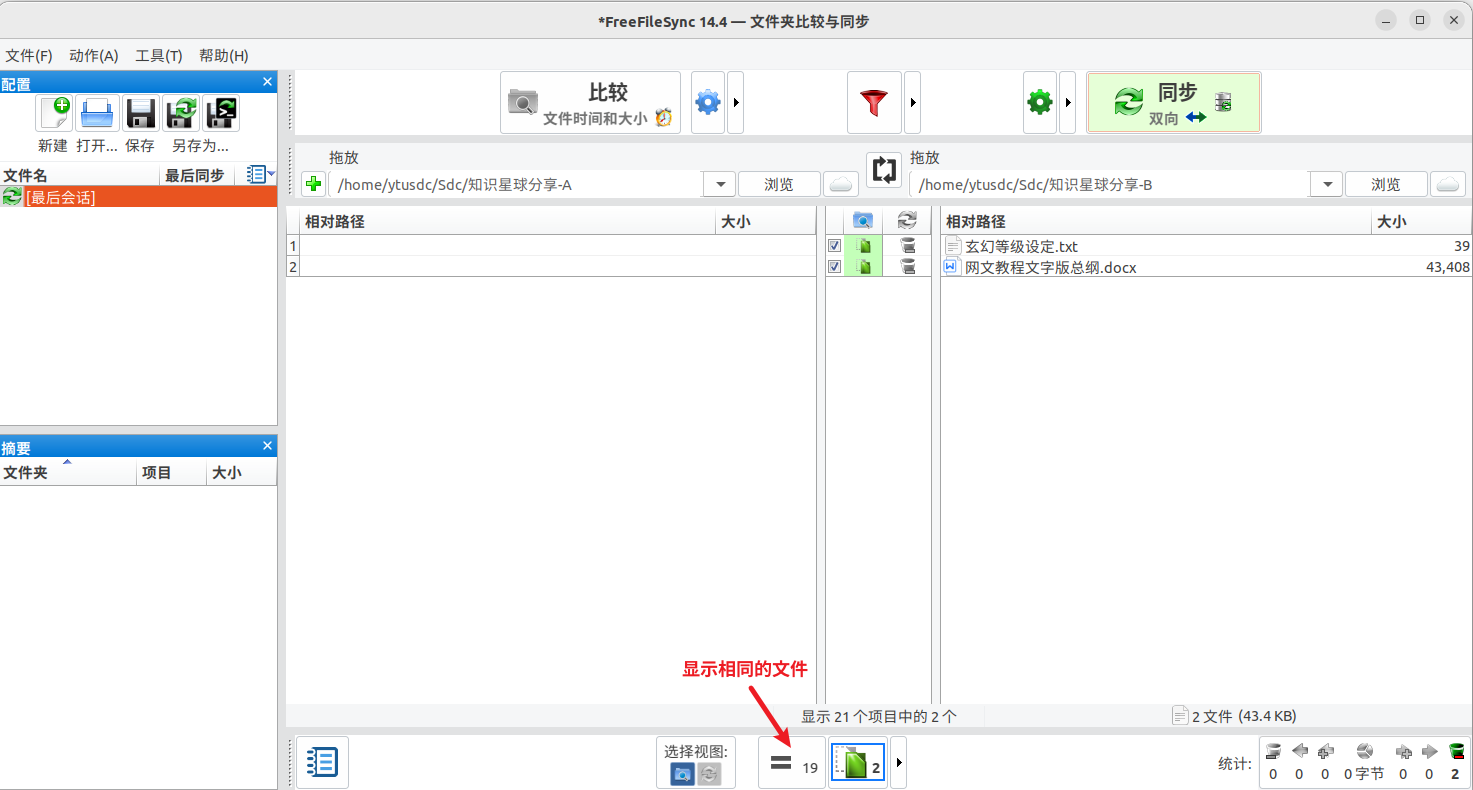Click the green plus to add folder pair
The height and width of the screenshot is (790, 1473).
(313, 183)
